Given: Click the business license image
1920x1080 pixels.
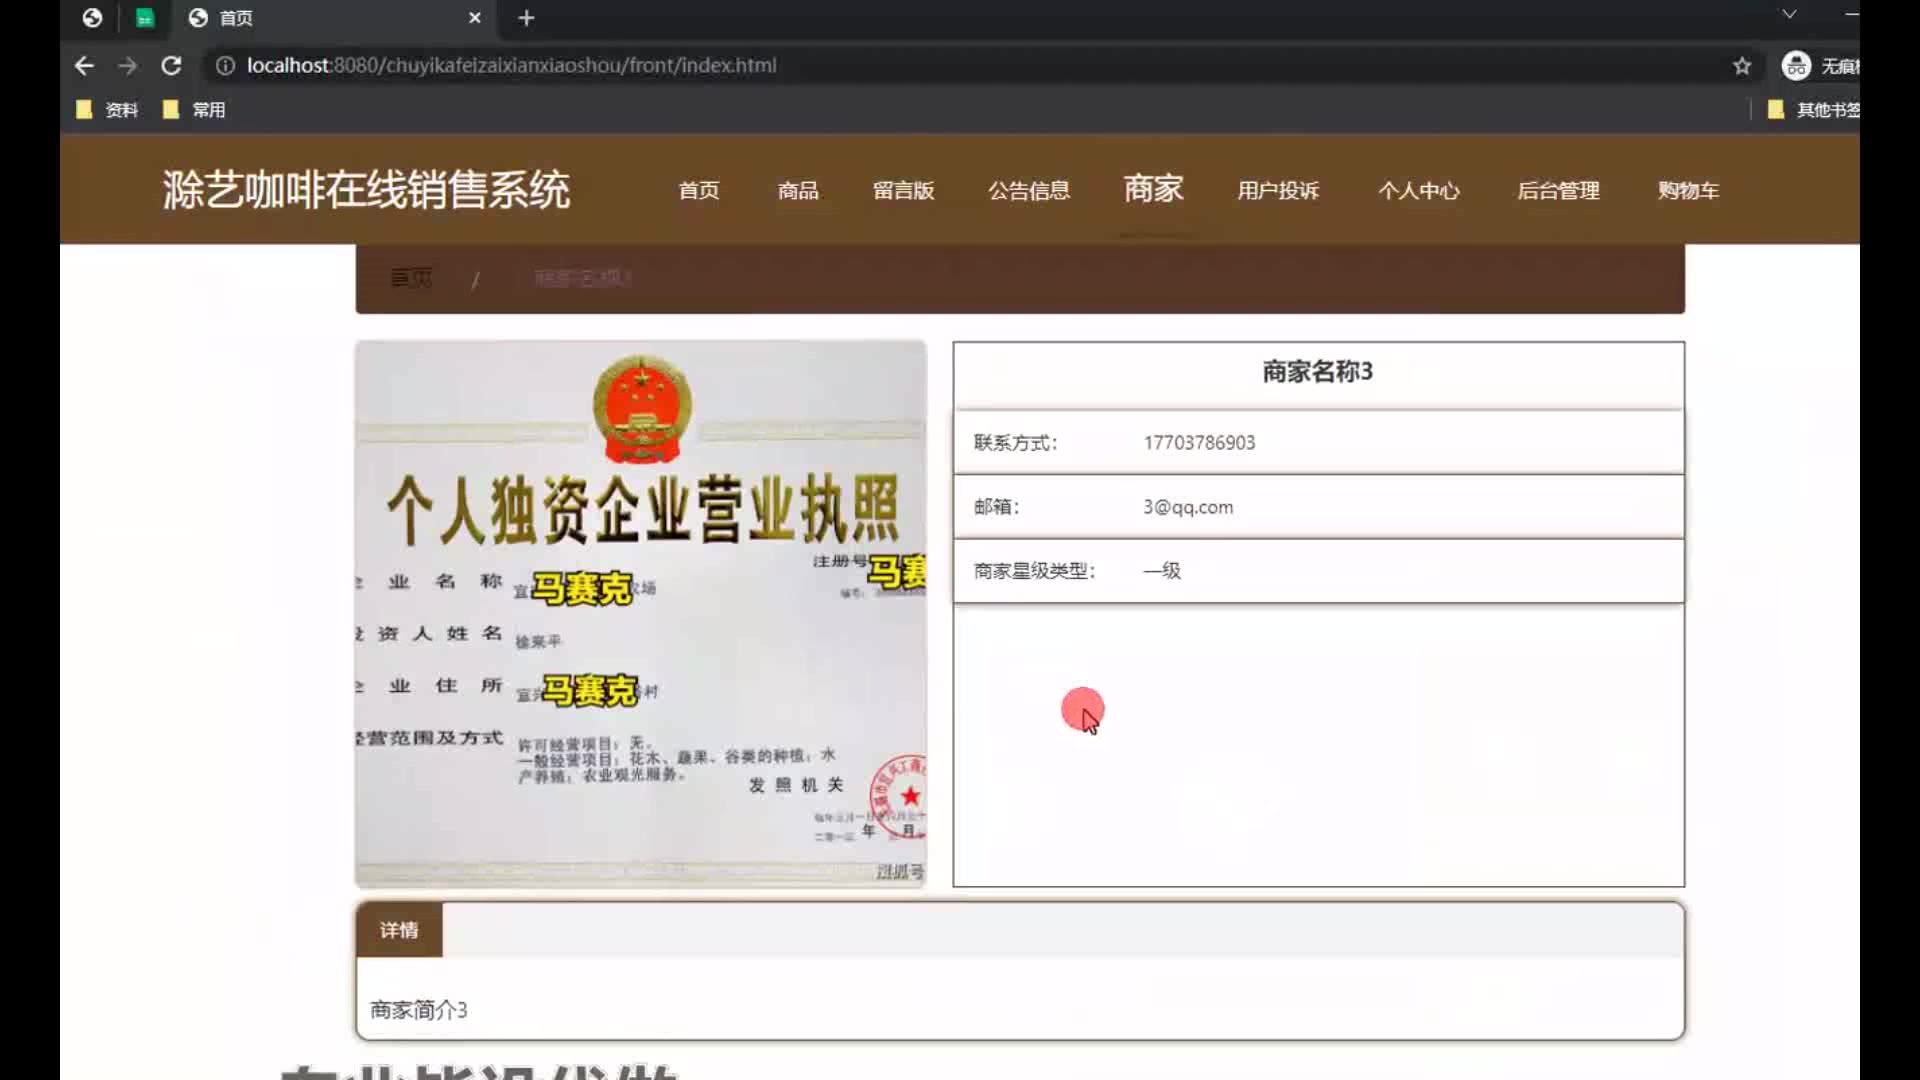Looking at the screenshot, I should click(x=640, y=613).
